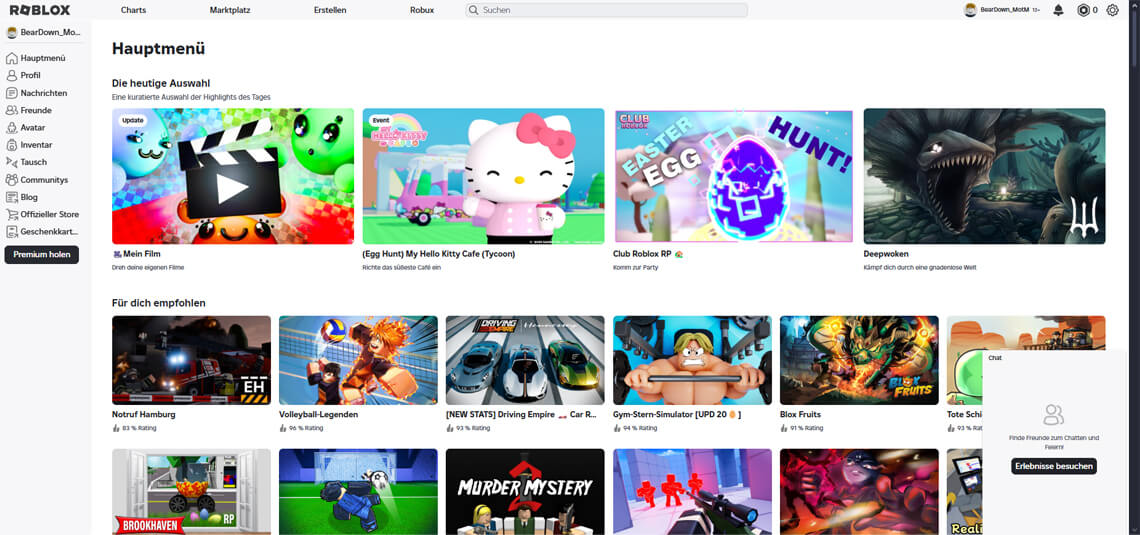Open the settings gear icon
Viewport: 1140px width, 535px height.
click(1112, 10)
